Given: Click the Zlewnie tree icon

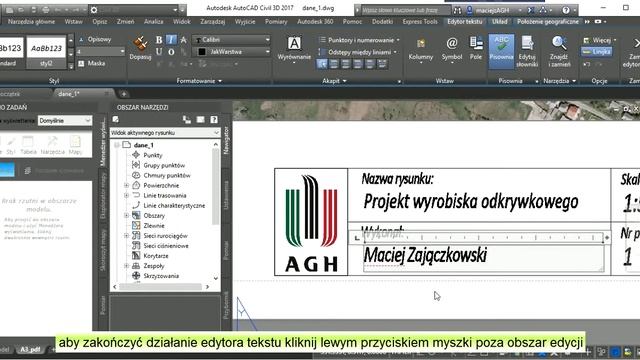Looking at the screenshot, I should click(136, 225).
